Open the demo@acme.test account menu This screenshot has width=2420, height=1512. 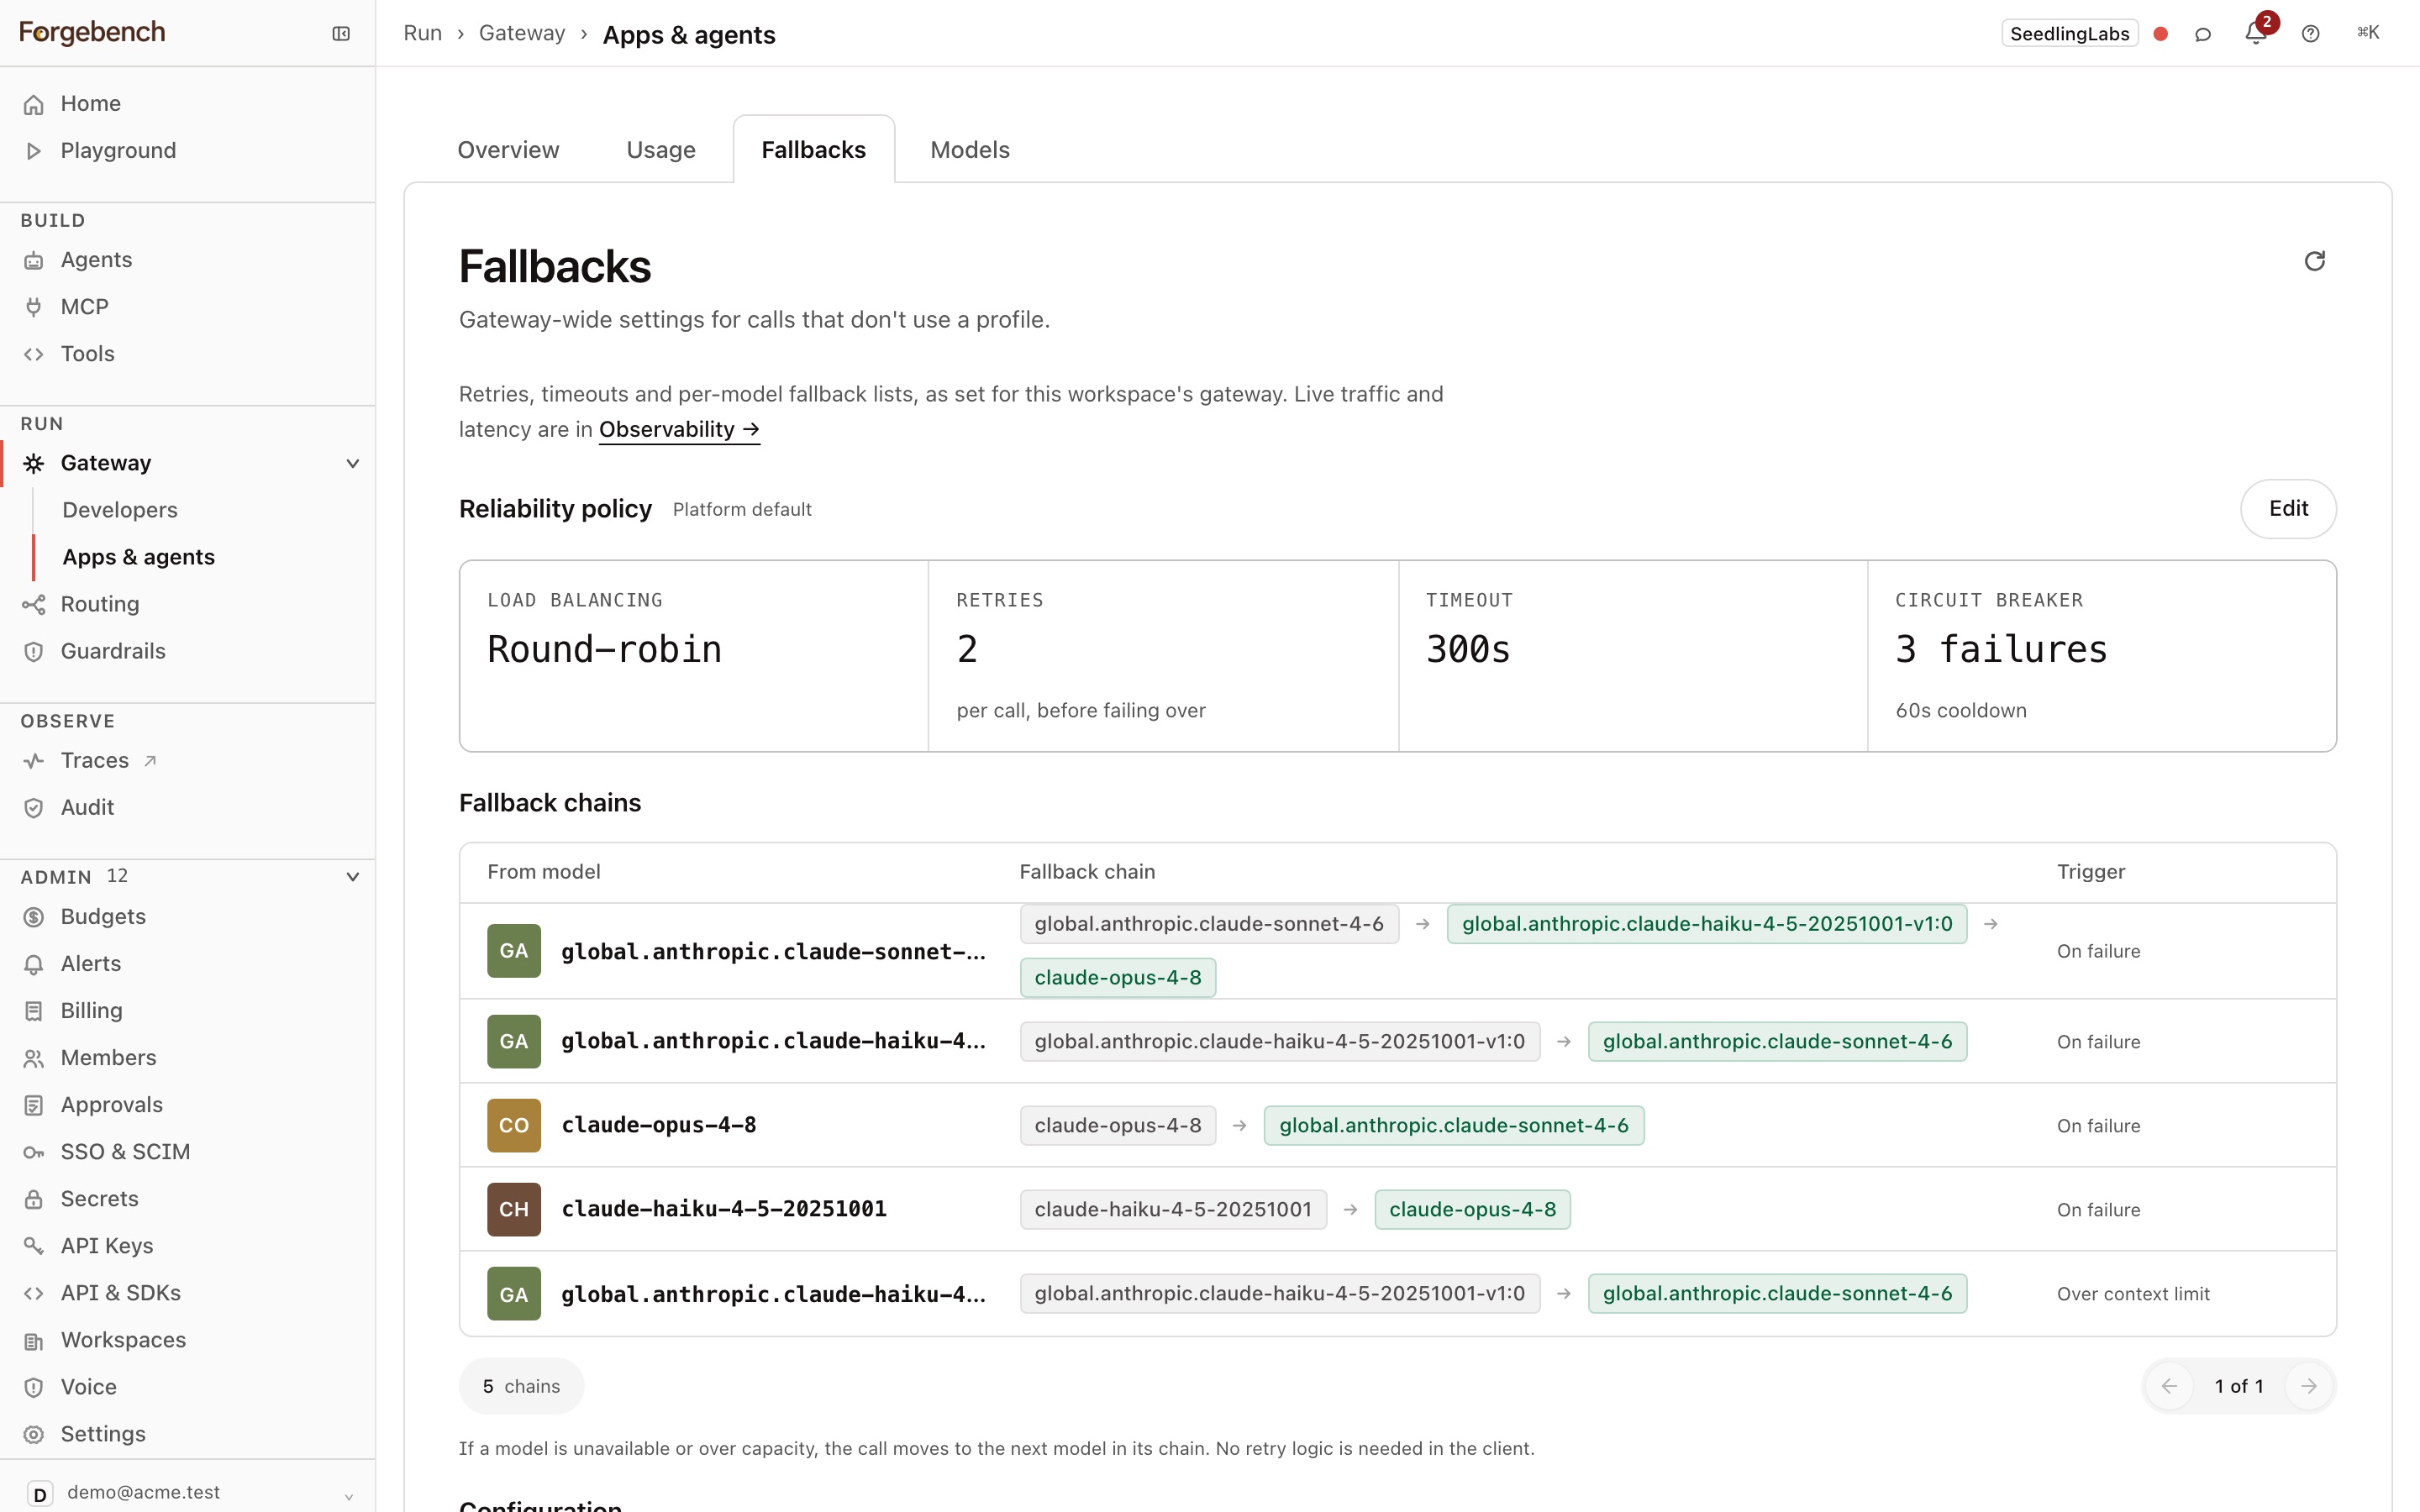(188, 1493)
